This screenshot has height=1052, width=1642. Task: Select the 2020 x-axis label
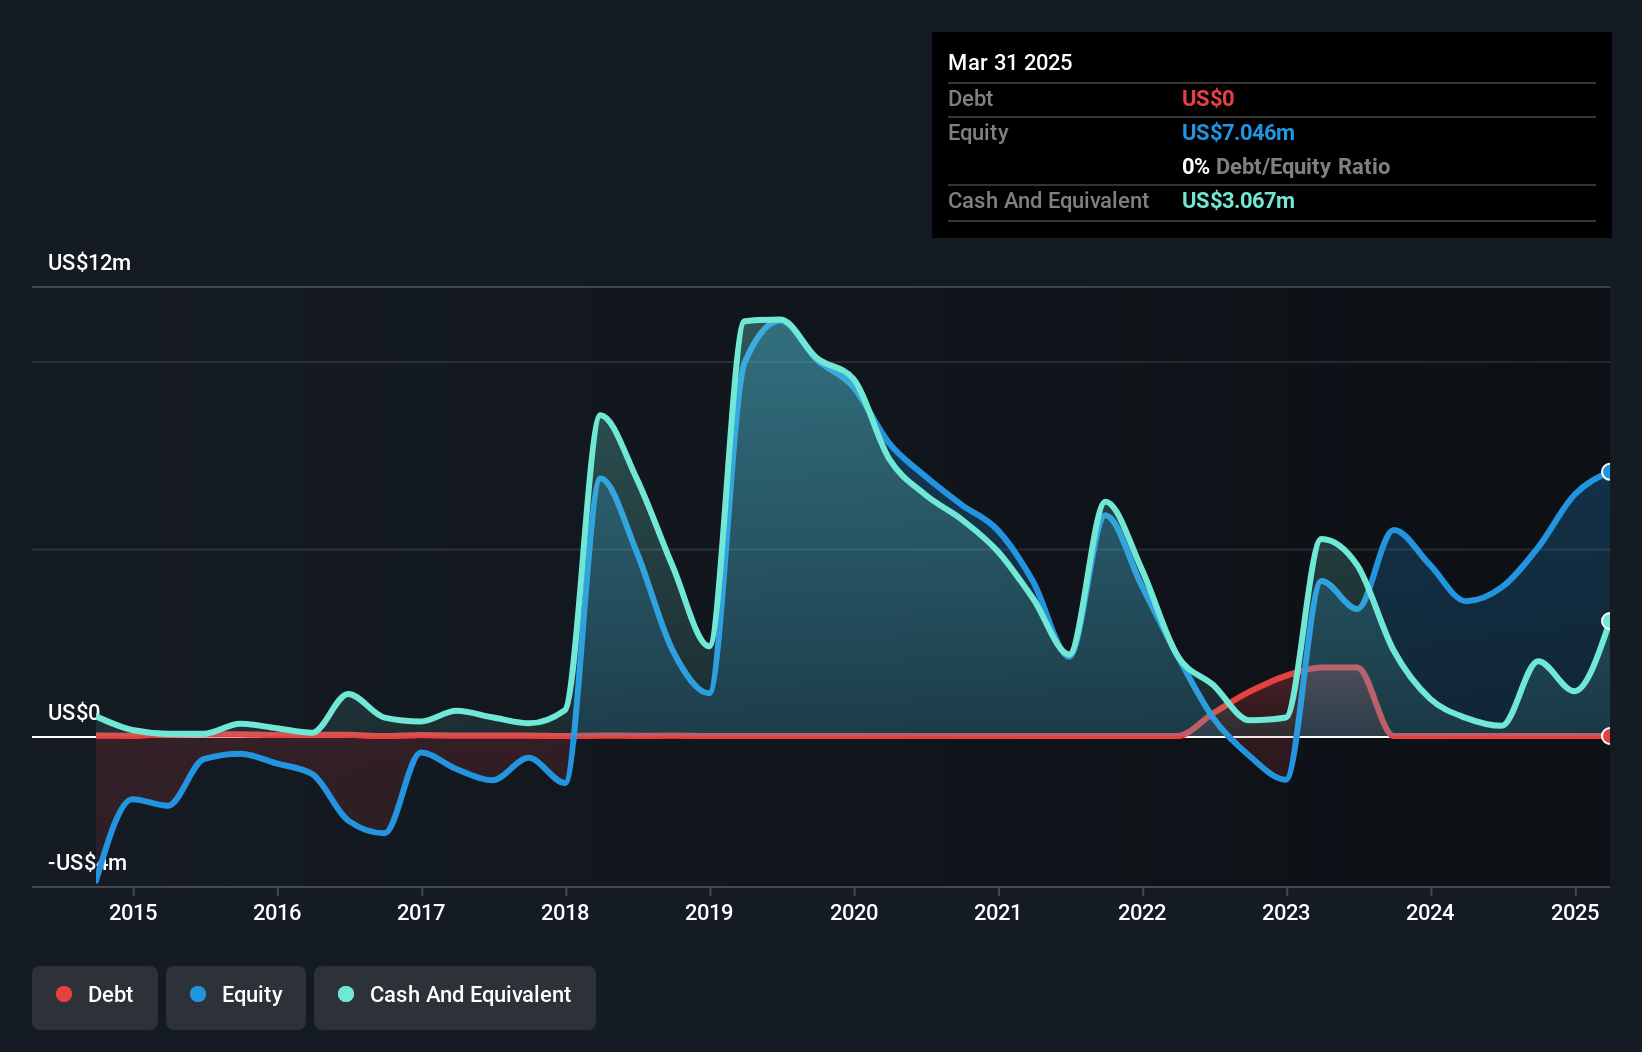(x=854, y=912)
